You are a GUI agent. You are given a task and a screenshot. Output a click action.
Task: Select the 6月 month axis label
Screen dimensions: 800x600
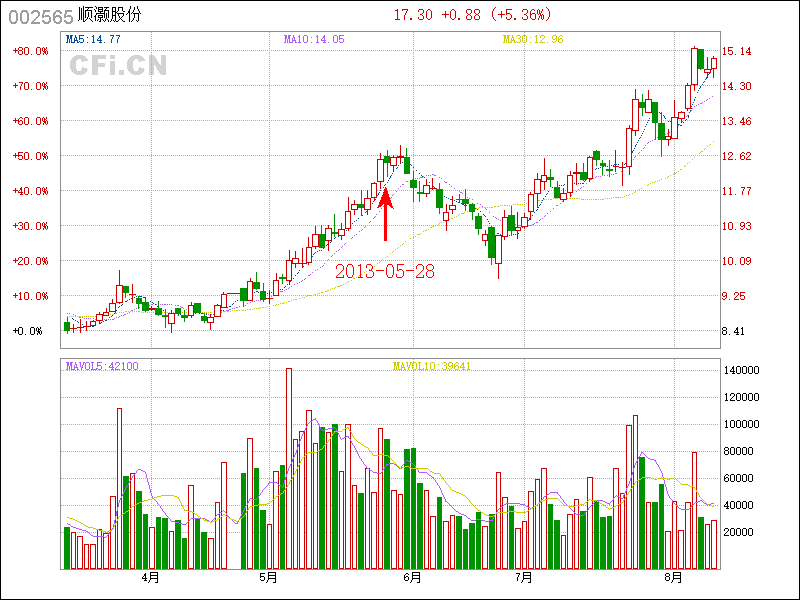coord(412,578)
